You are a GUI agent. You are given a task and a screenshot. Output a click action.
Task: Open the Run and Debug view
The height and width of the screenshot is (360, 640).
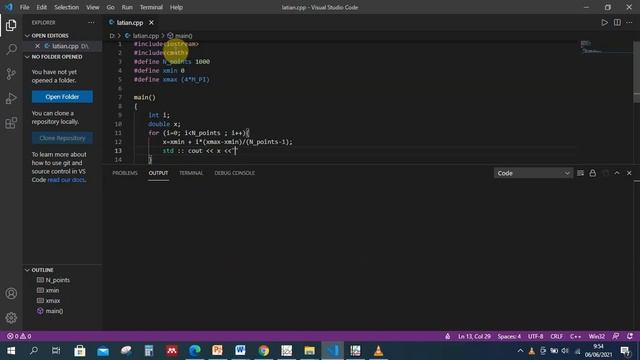pyautogui.click(x=11, y=98)
